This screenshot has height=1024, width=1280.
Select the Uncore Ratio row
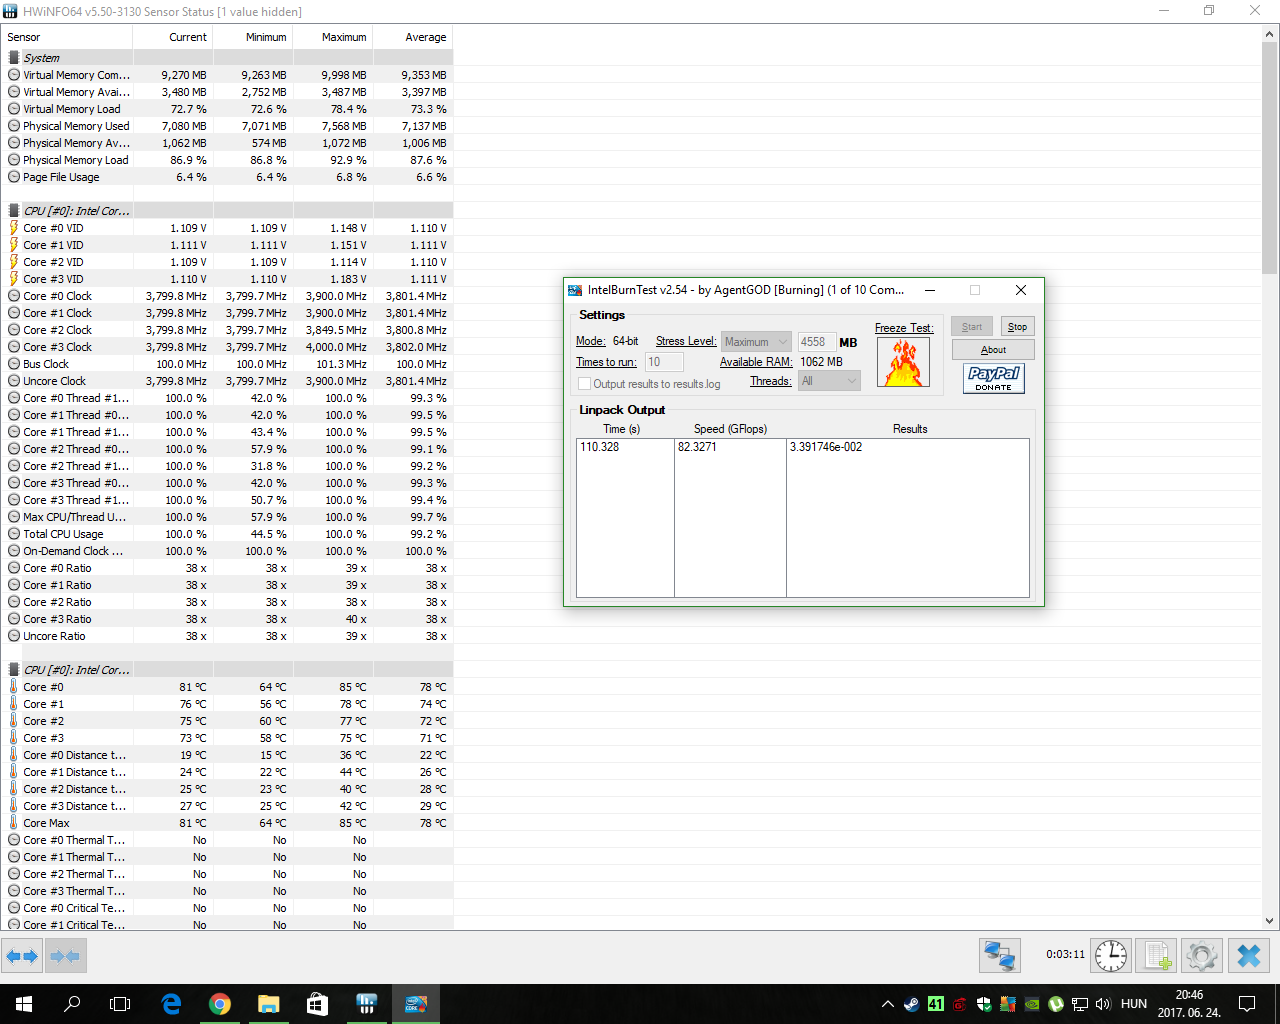pos(228,636)
